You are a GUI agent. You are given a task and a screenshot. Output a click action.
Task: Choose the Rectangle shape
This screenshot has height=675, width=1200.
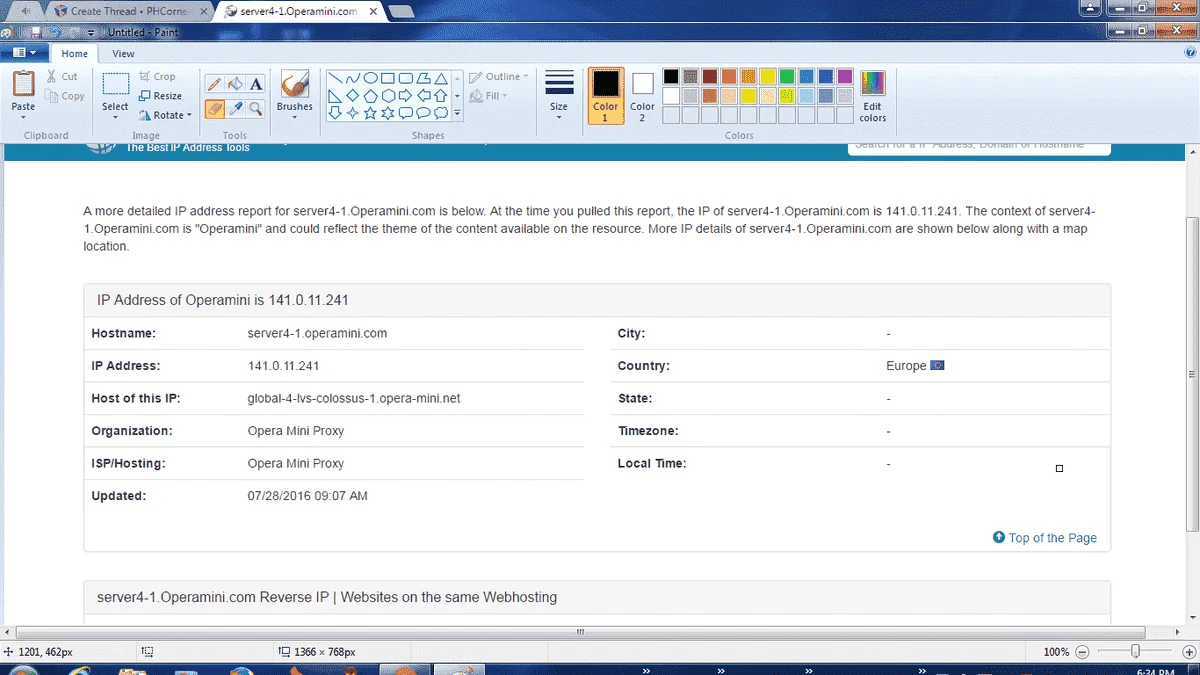(x=387, y=78)
